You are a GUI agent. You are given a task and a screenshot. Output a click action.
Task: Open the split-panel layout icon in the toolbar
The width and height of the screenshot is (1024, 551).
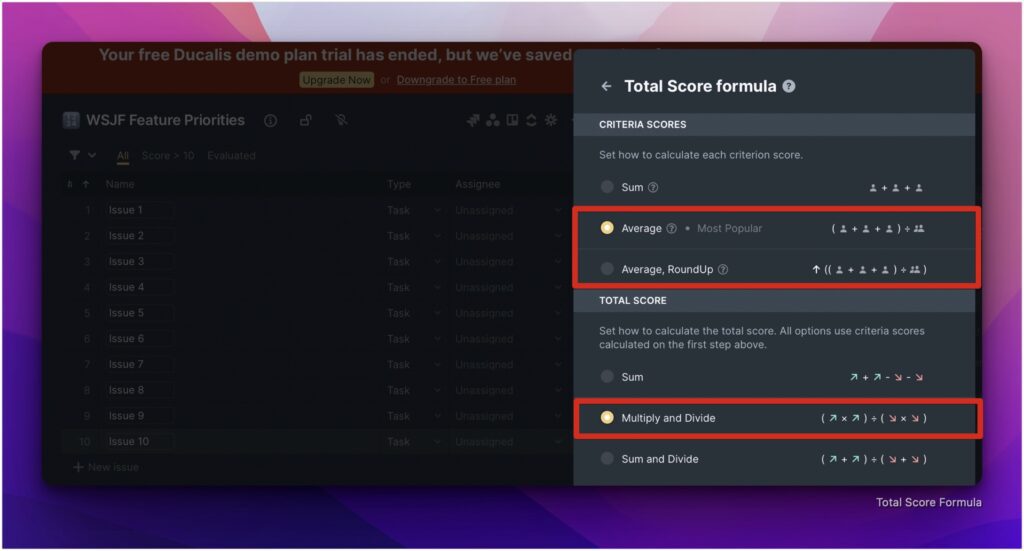pyautogui.click(x=513, y=120)
